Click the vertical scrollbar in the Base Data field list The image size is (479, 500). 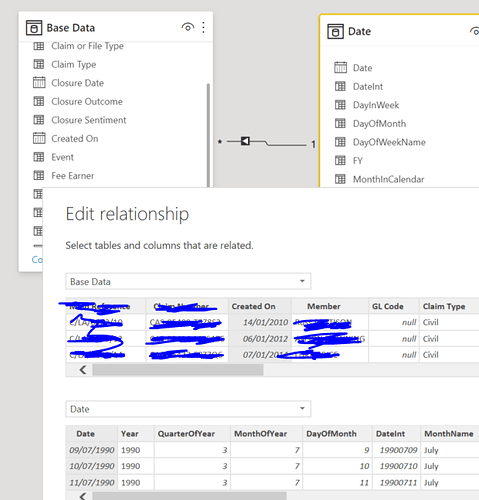[209, 135]
